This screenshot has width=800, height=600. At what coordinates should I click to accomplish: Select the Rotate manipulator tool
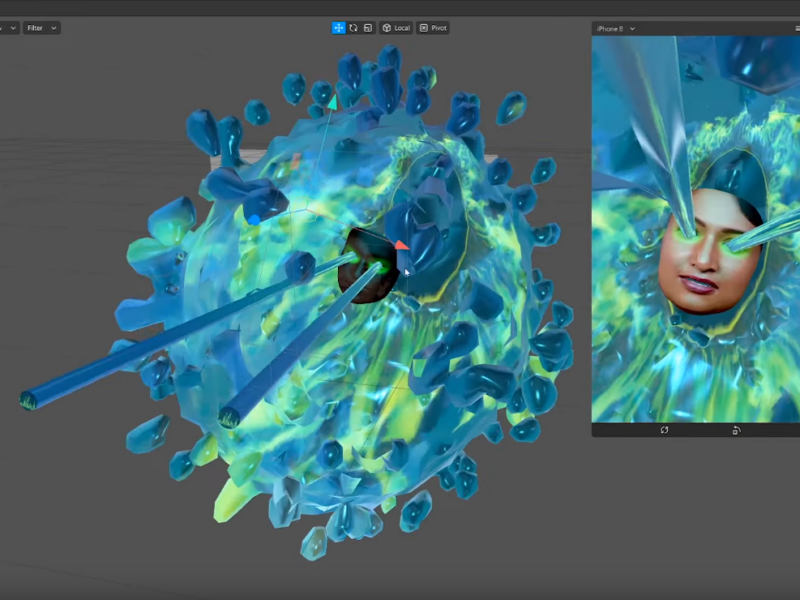[353, 28]
